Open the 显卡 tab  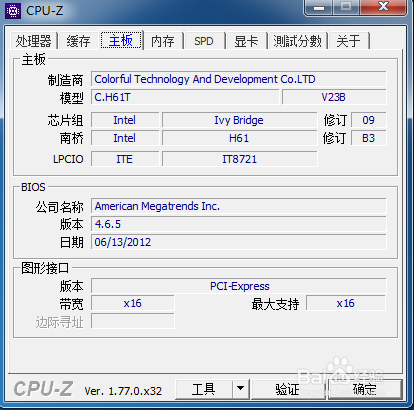click(246, 41)
